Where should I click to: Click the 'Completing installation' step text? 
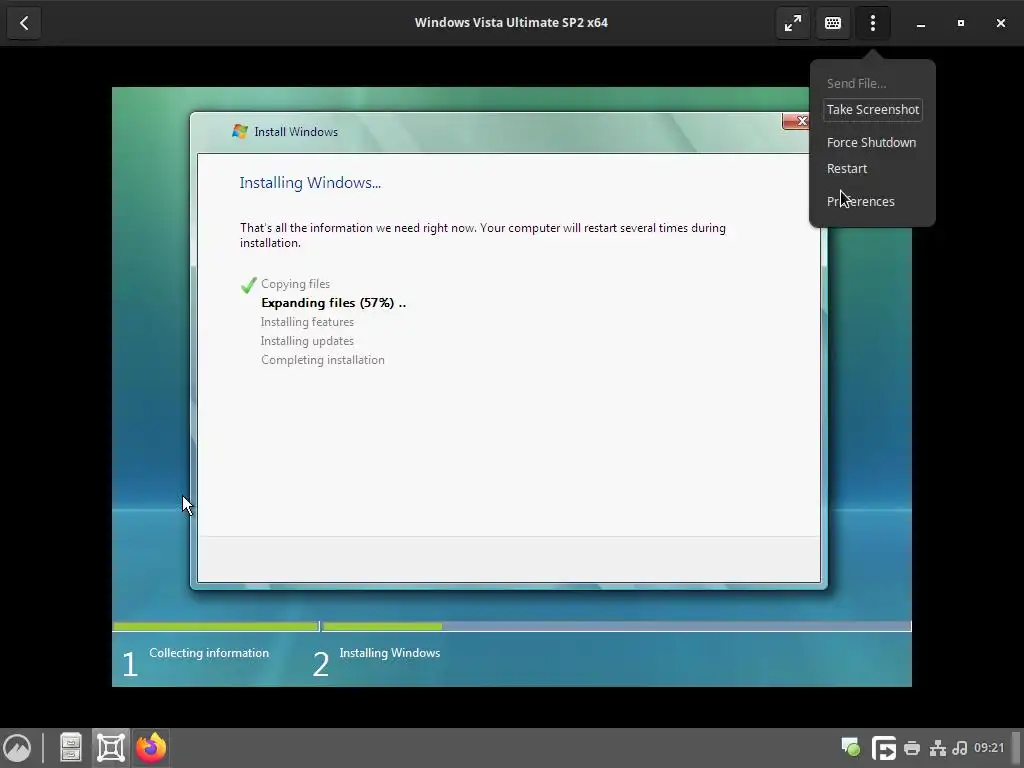click(323, 360)
